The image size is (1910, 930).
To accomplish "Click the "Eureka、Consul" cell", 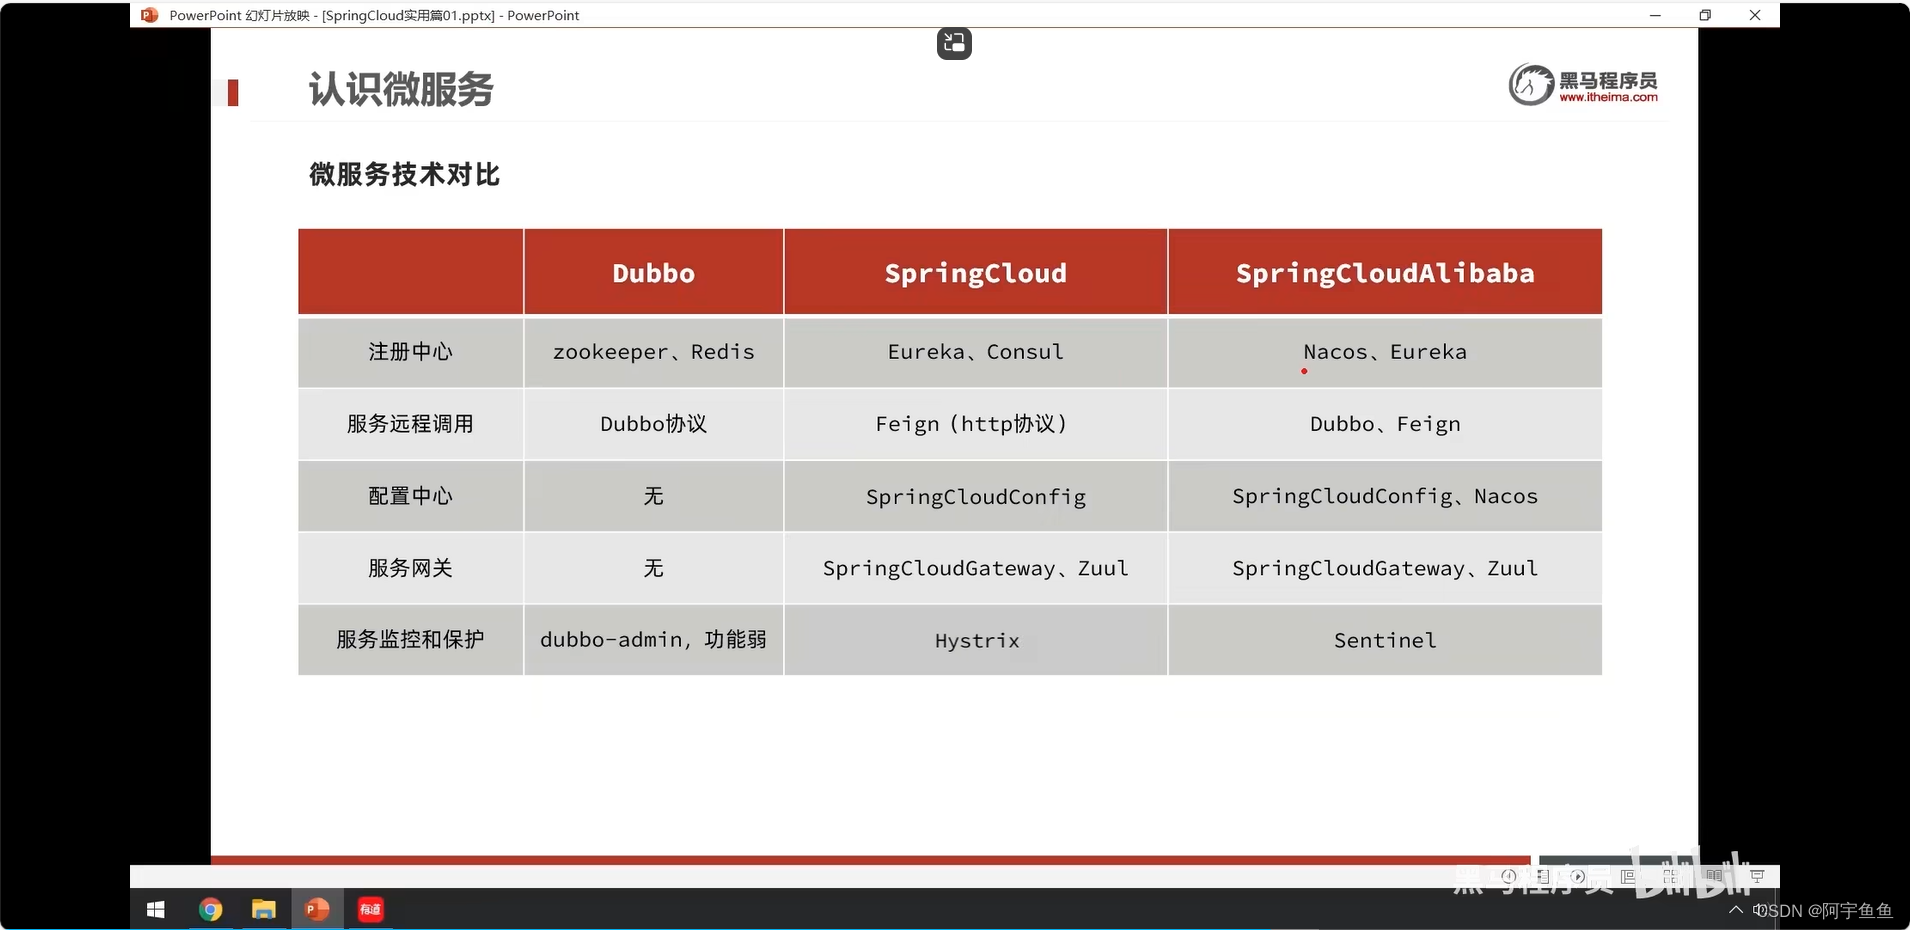I will point(976,352).
